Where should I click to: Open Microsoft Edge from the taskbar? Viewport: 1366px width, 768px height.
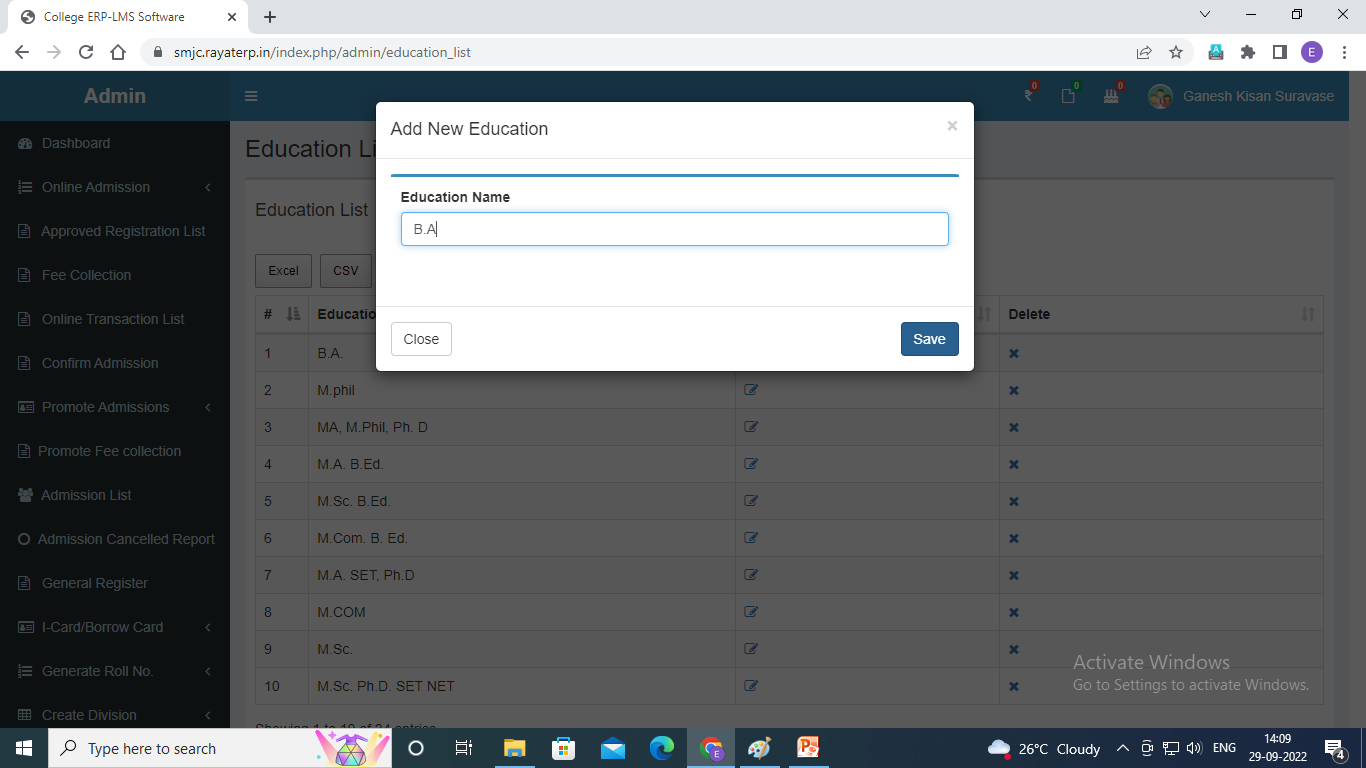click(661, 748)
